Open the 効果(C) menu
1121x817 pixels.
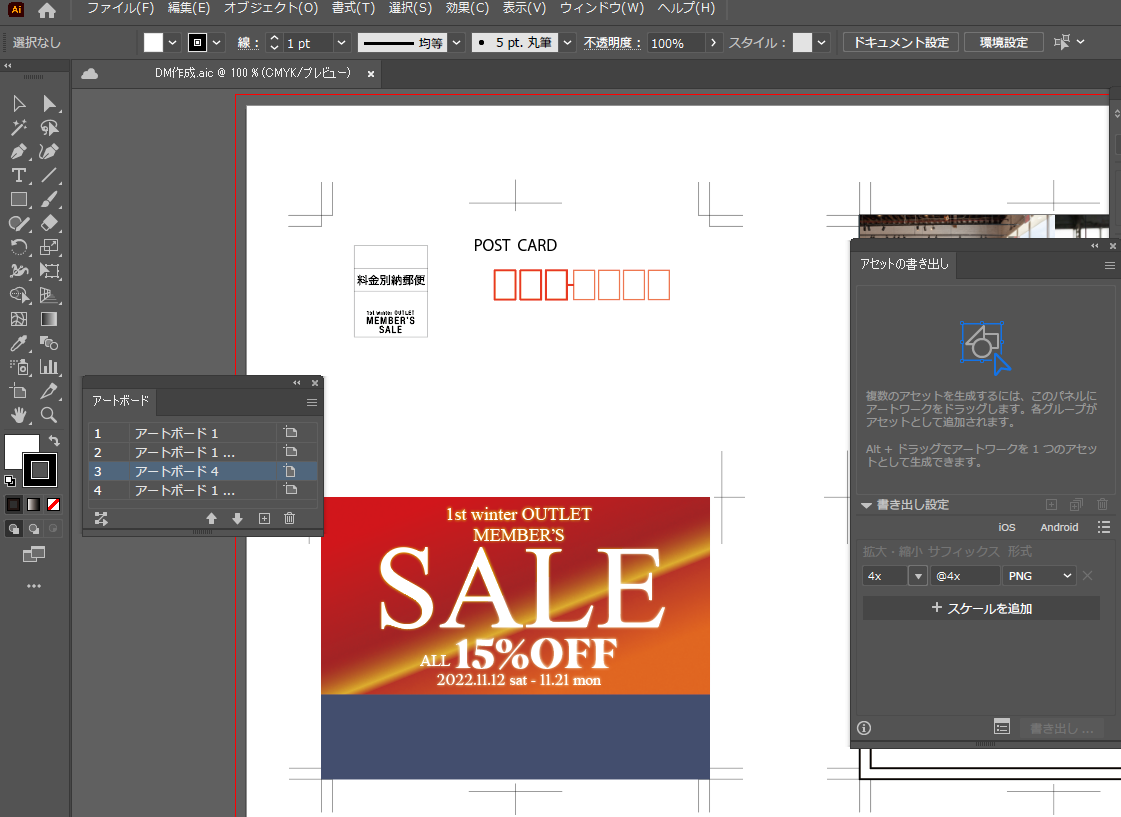click(x=467, y=9)
